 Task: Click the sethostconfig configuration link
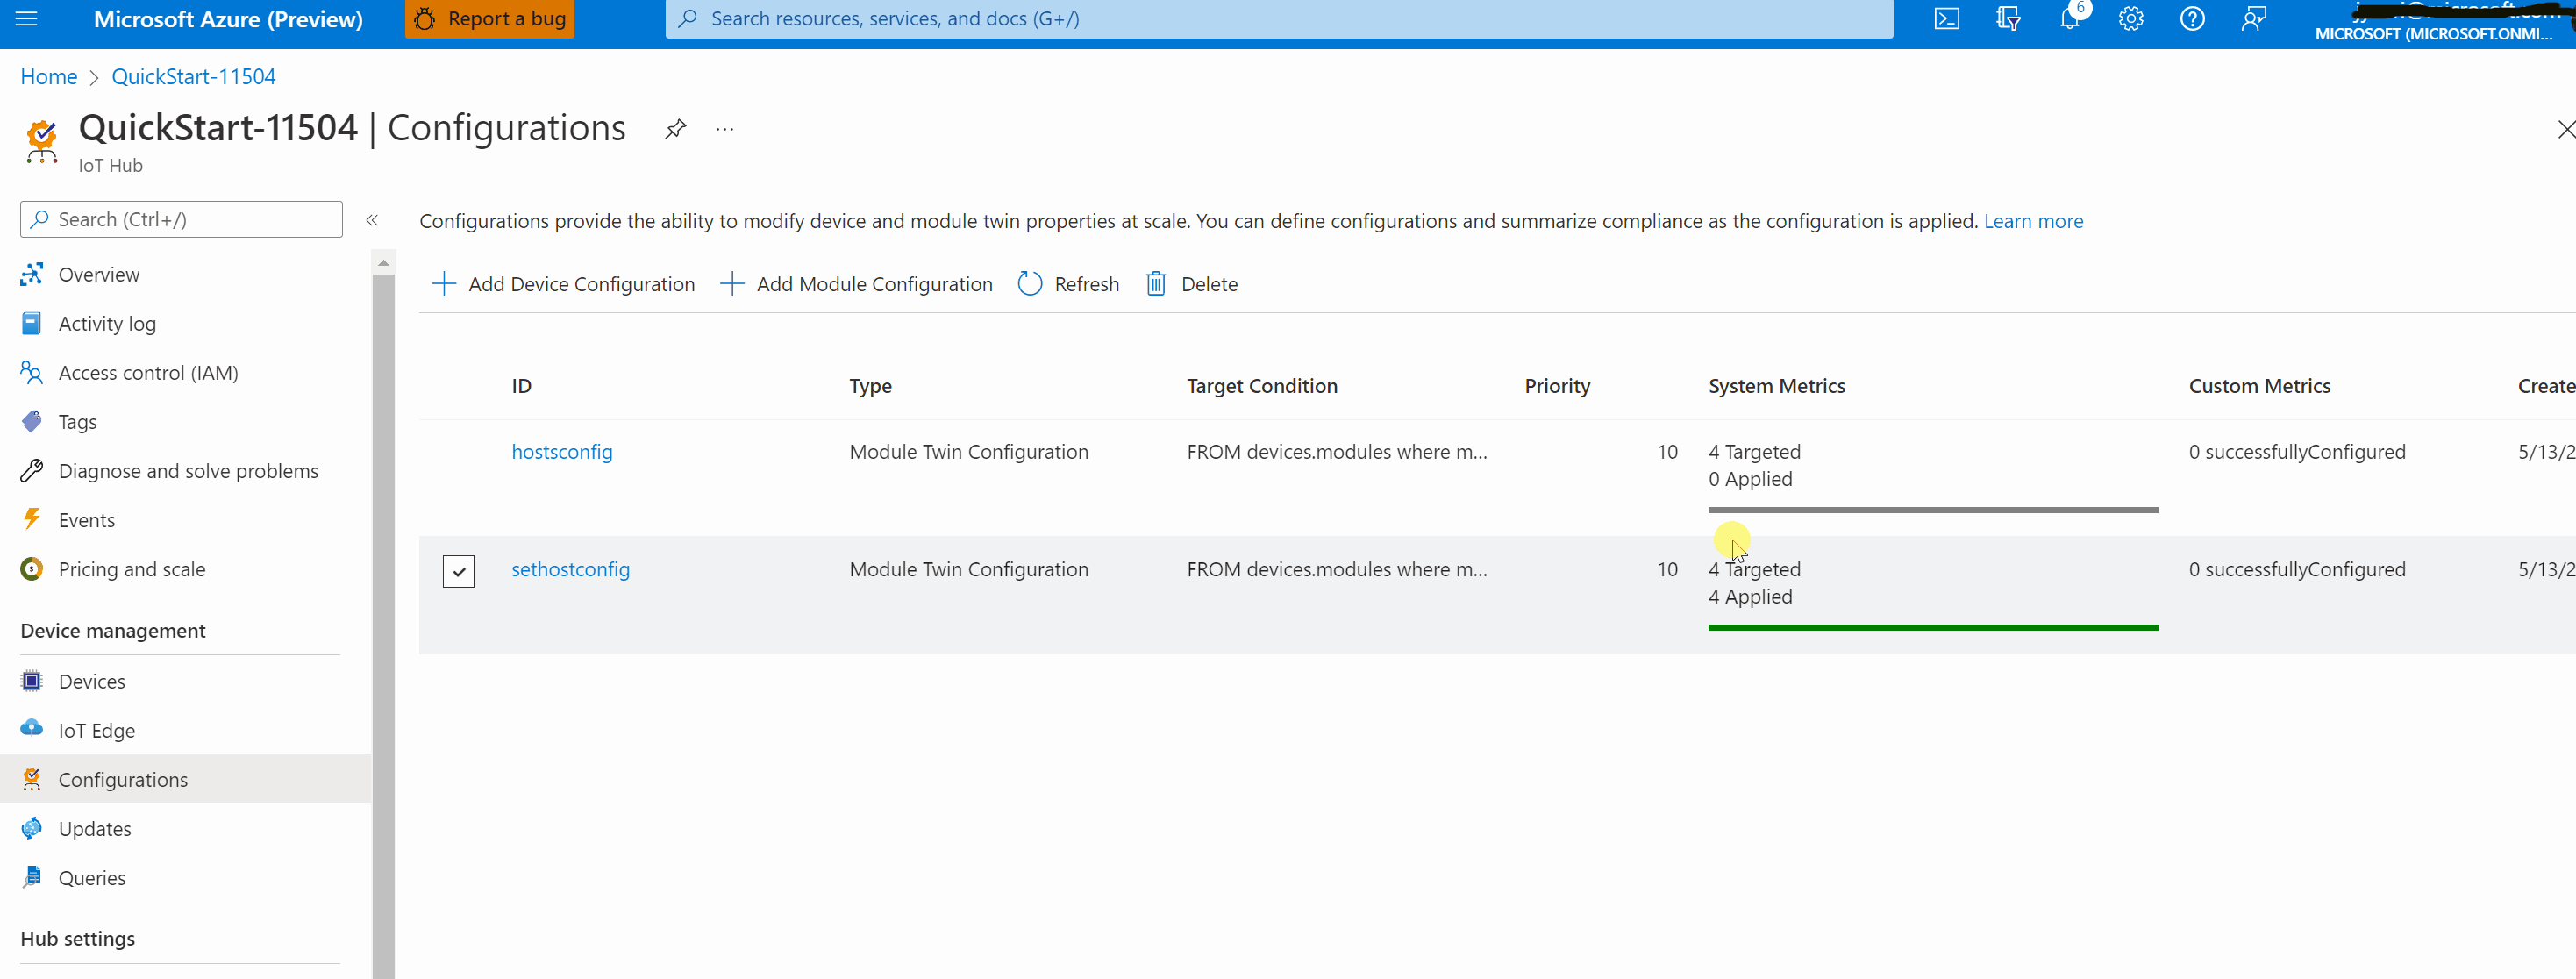tap(568, 568)
